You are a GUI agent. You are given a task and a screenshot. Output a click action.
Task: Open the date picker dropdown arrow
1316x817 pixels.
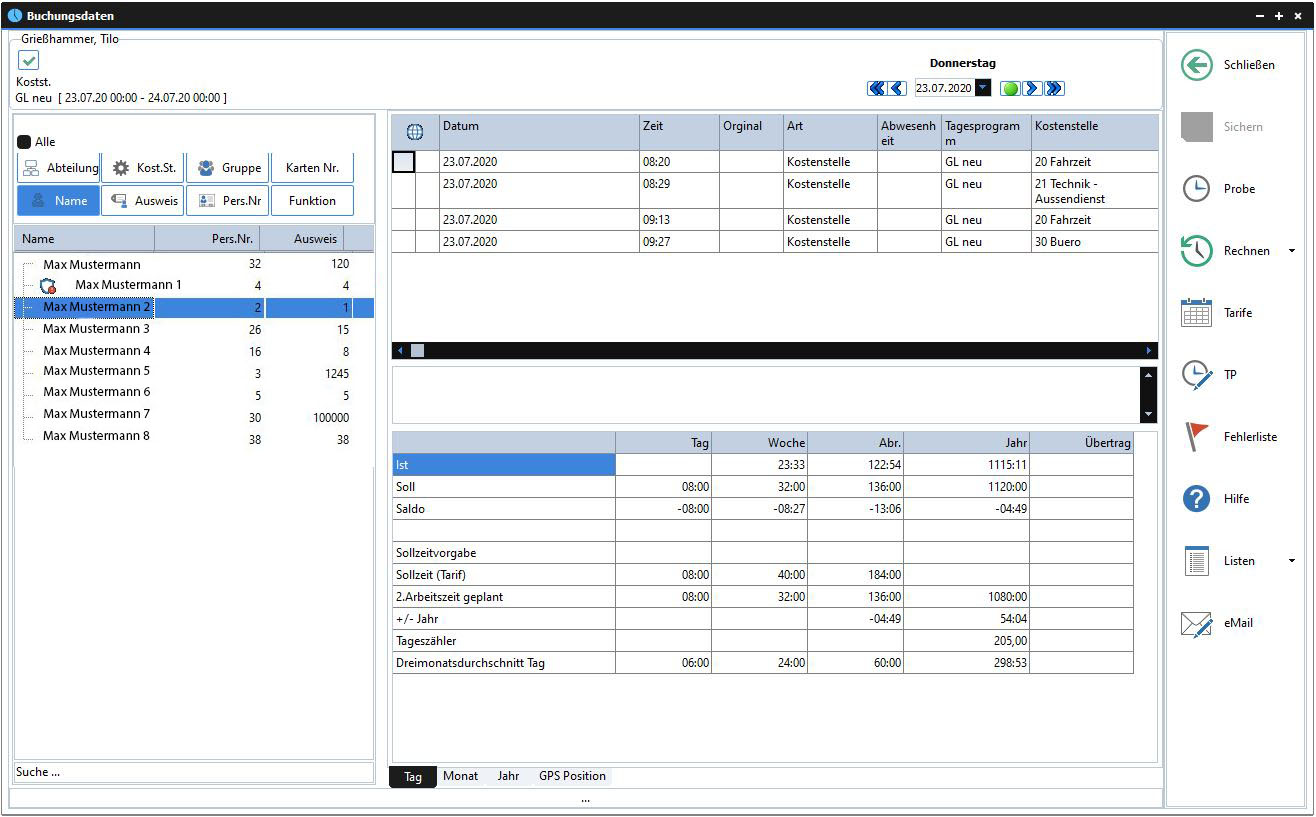[x=983, y=89]
